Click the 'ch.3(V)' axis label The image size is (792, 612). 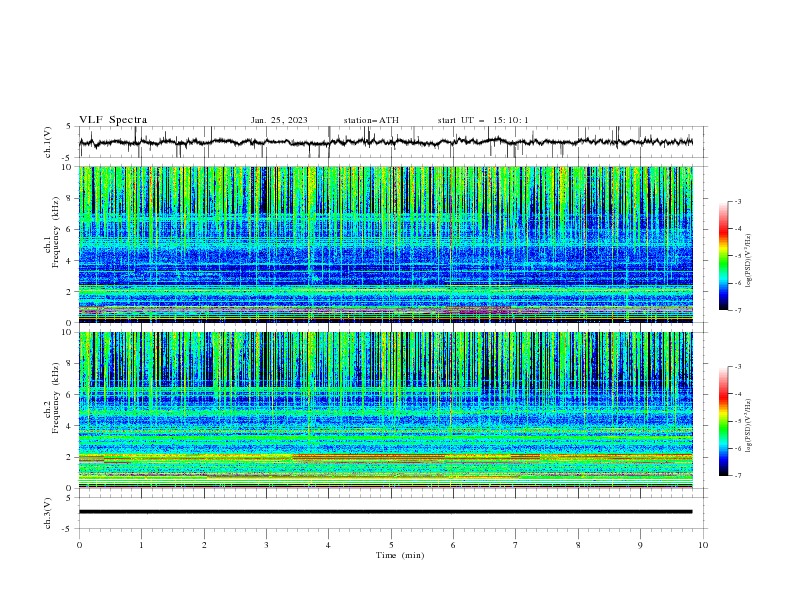pyautogui.click(x=48, y=513)
